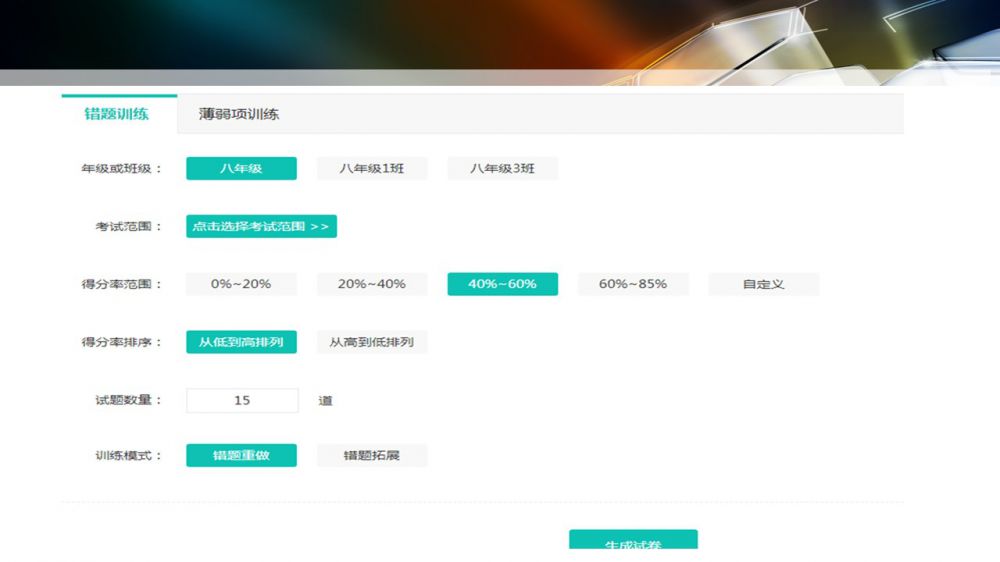Click the question count field showing 15

pyautogui.click(x=242, y=400)
